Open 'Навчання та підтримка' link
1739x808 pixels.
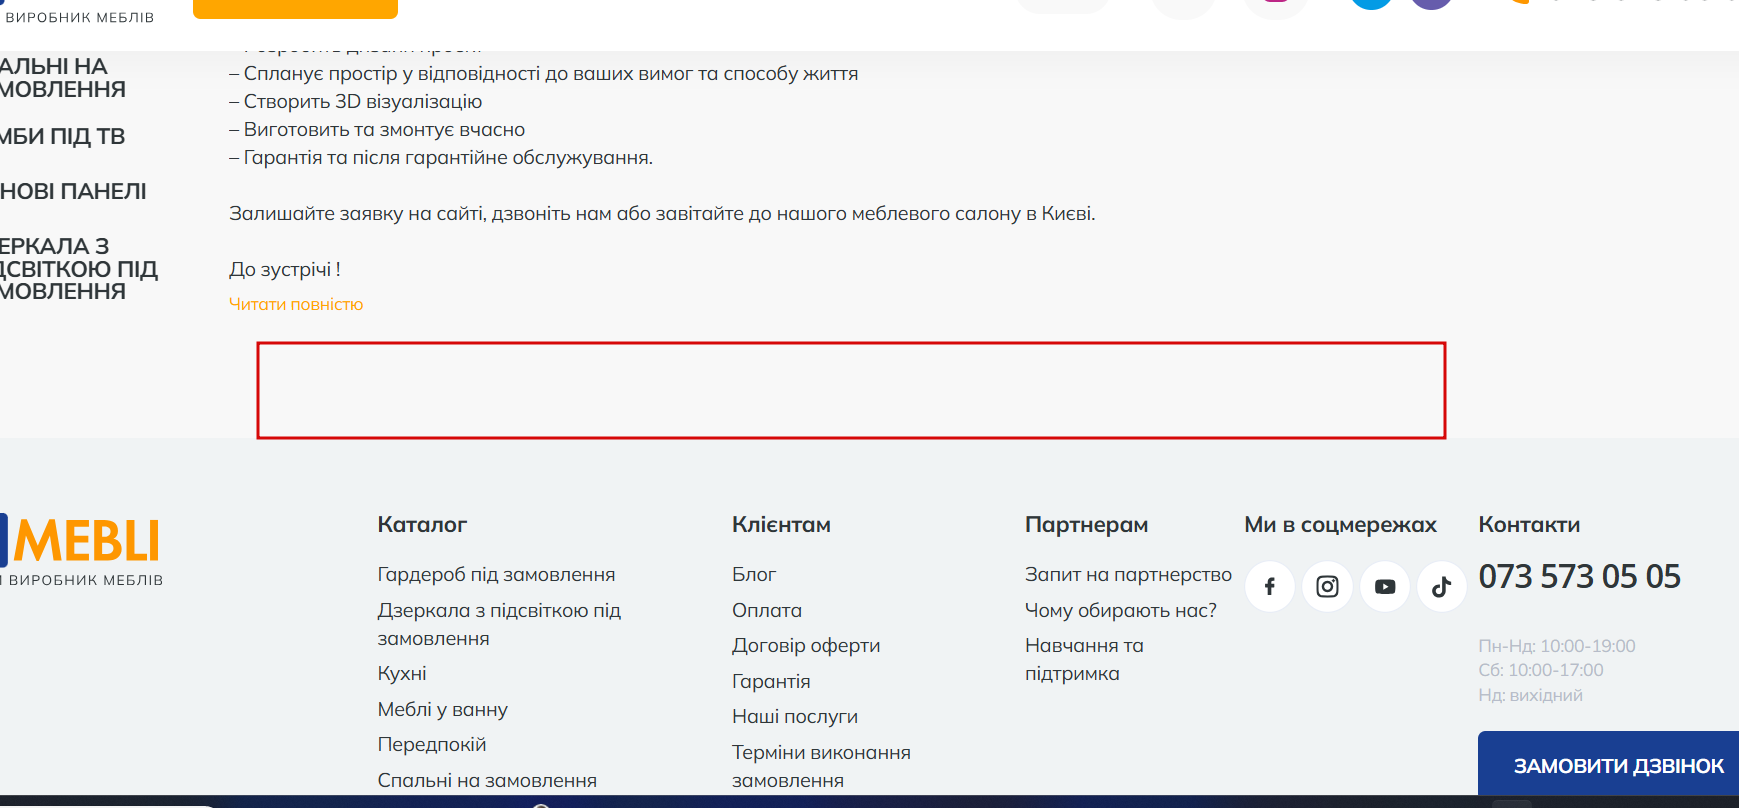coord(1084,660)
